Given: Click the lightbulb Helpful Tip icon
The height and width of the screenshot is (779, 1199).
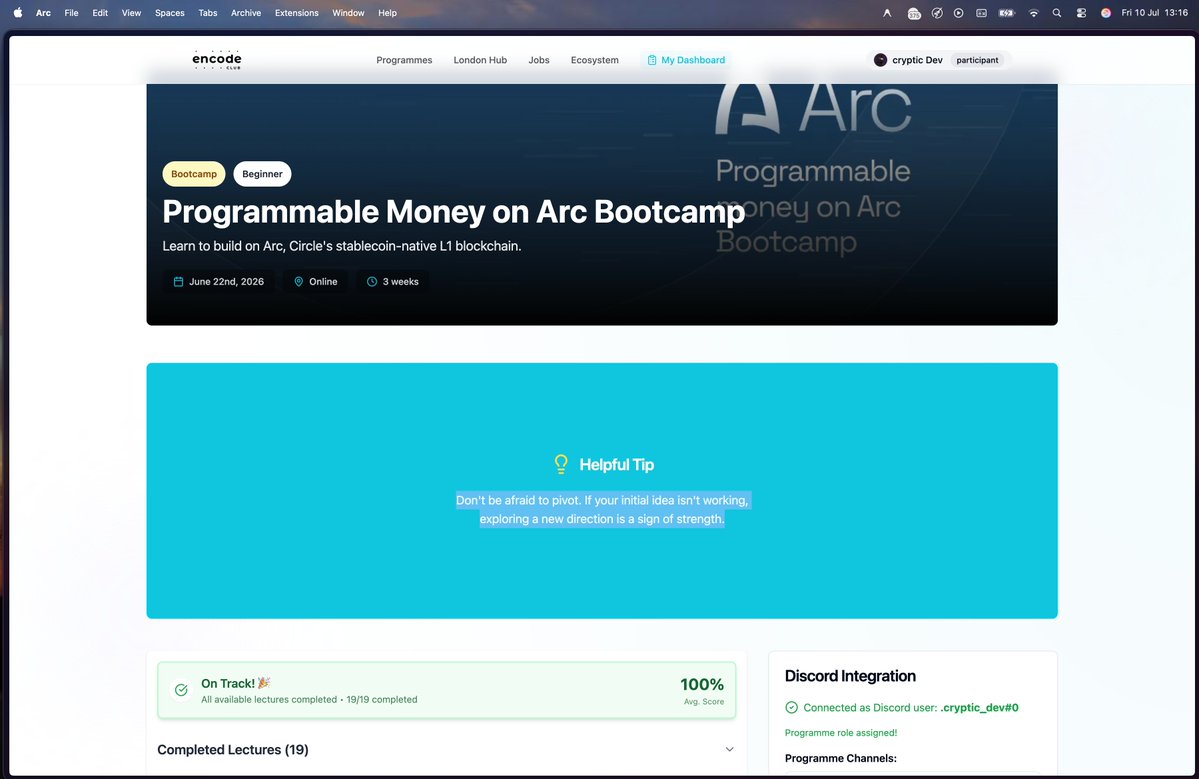Looking at the screenshot, I should point(561,464).
